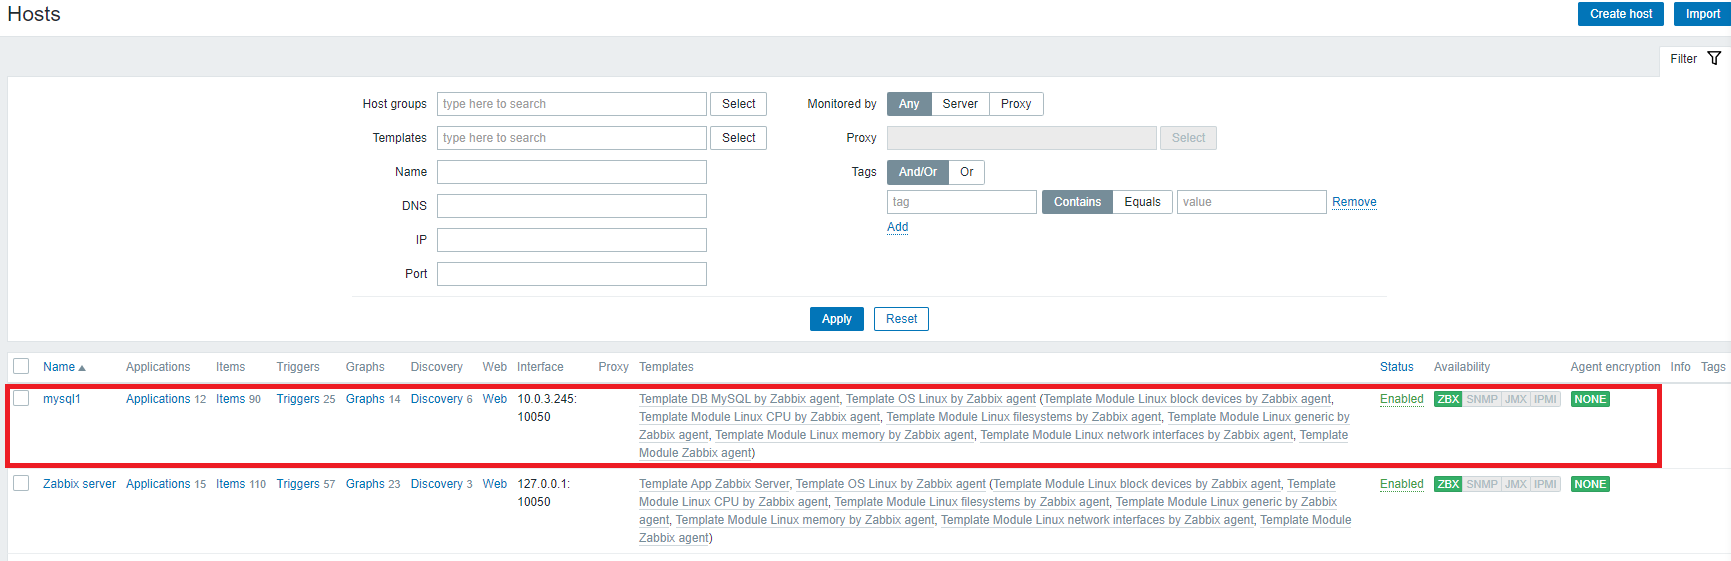
Task: Select Contains tag operator
Action: click(x=1077, y=202)
